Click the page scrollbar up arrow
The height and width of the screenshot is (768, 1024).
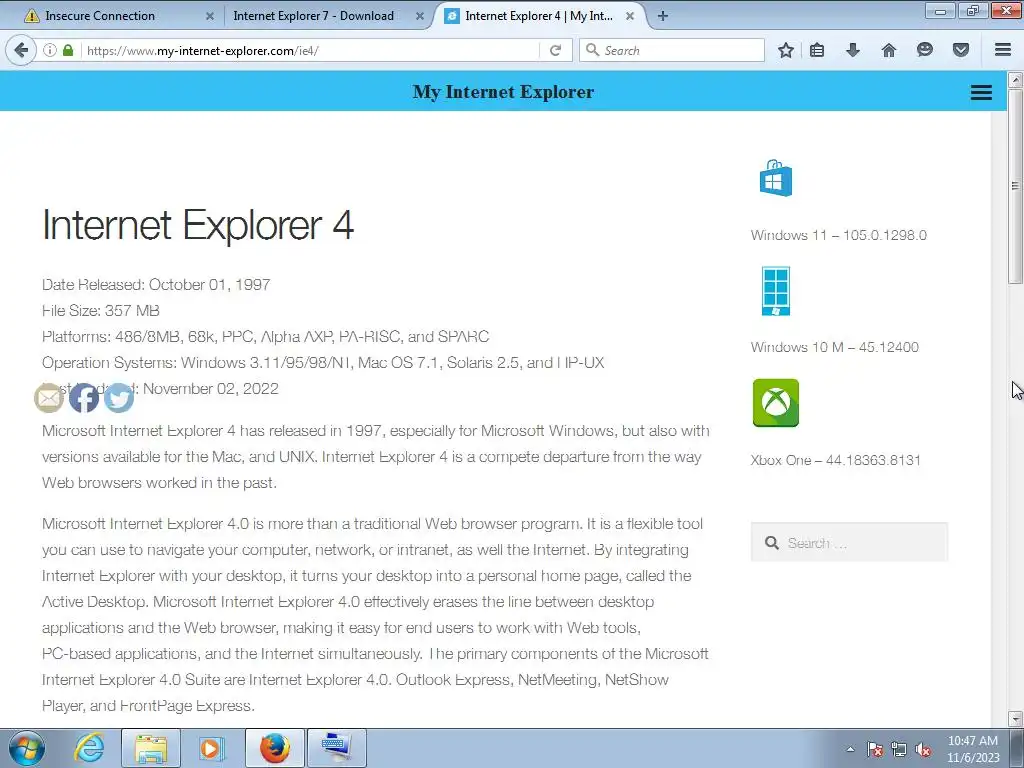point(1015,80)
